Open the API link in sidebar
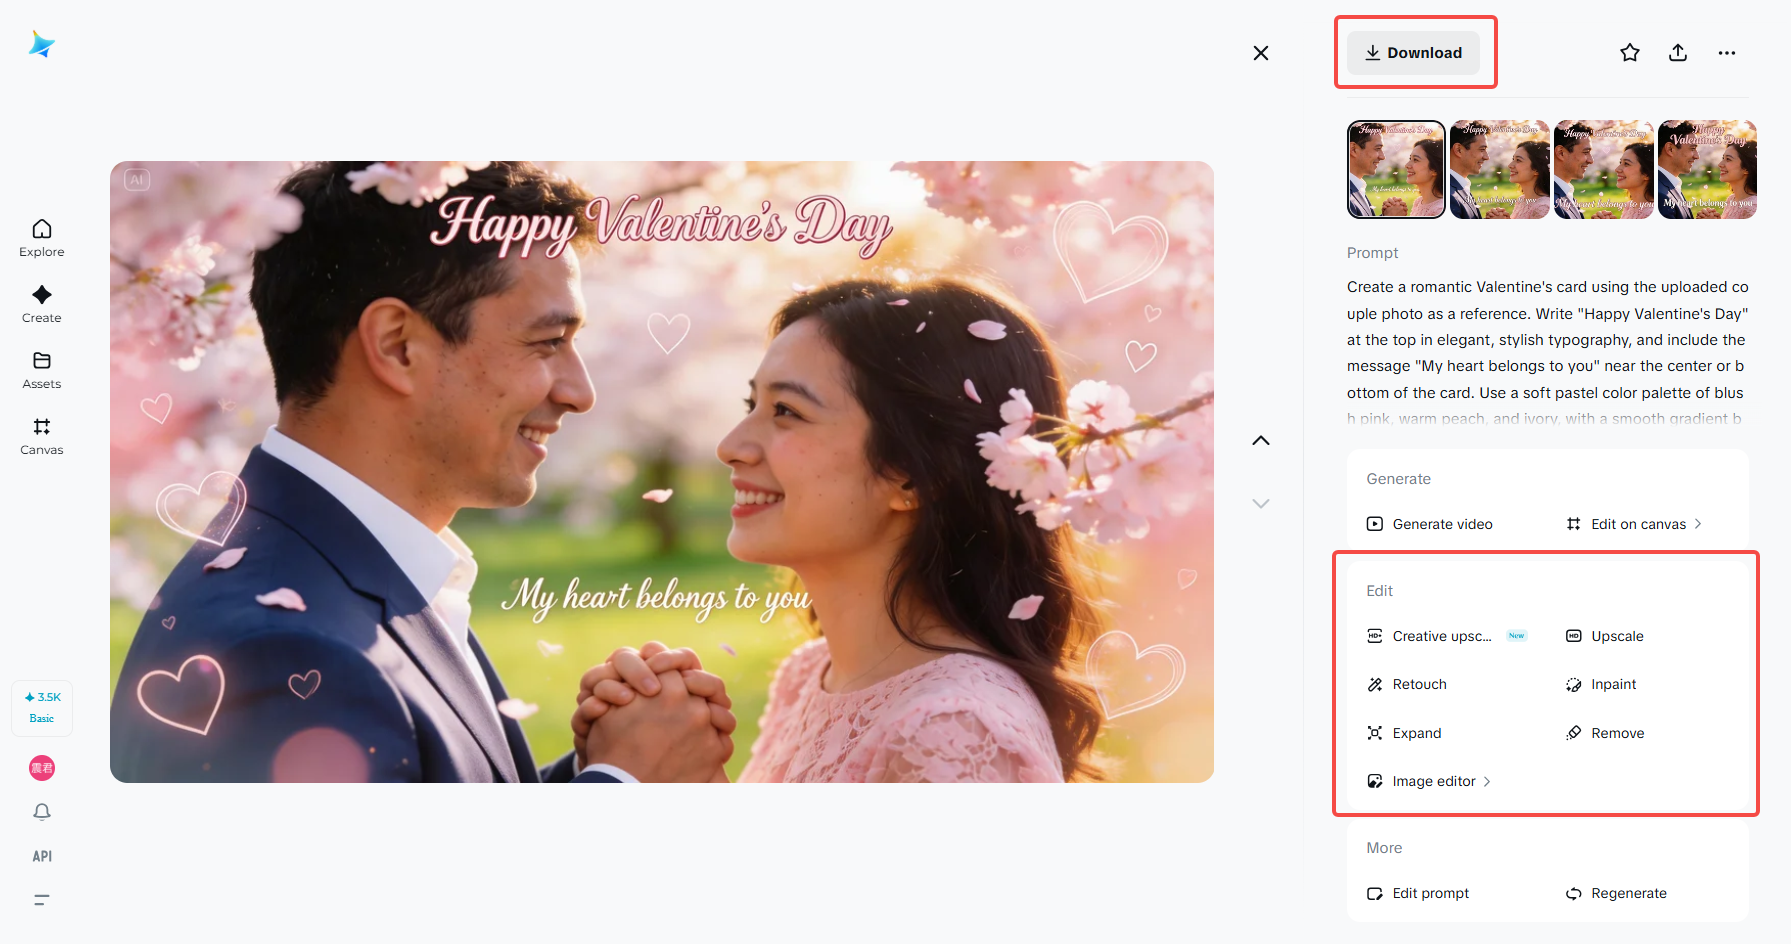 (x=42, y=856)
